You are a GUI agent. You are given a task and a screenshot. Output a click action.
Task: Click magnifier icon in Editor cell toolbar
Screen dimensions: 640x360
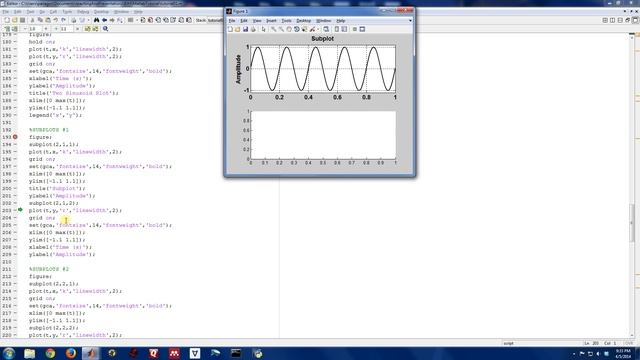[105, 29]
